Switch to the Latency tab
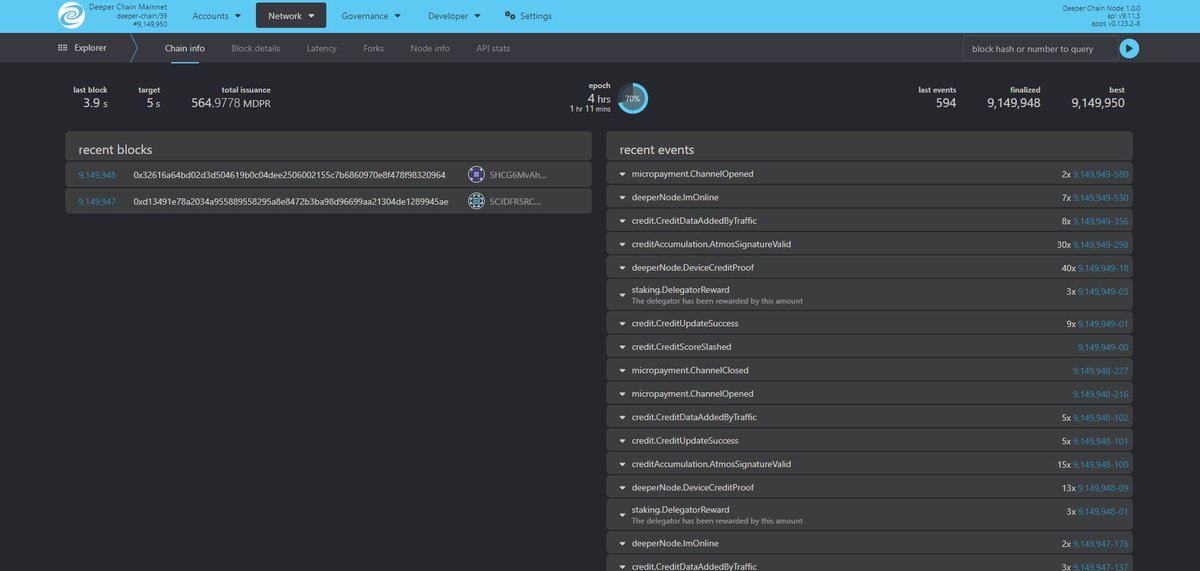 coord(322,48)
